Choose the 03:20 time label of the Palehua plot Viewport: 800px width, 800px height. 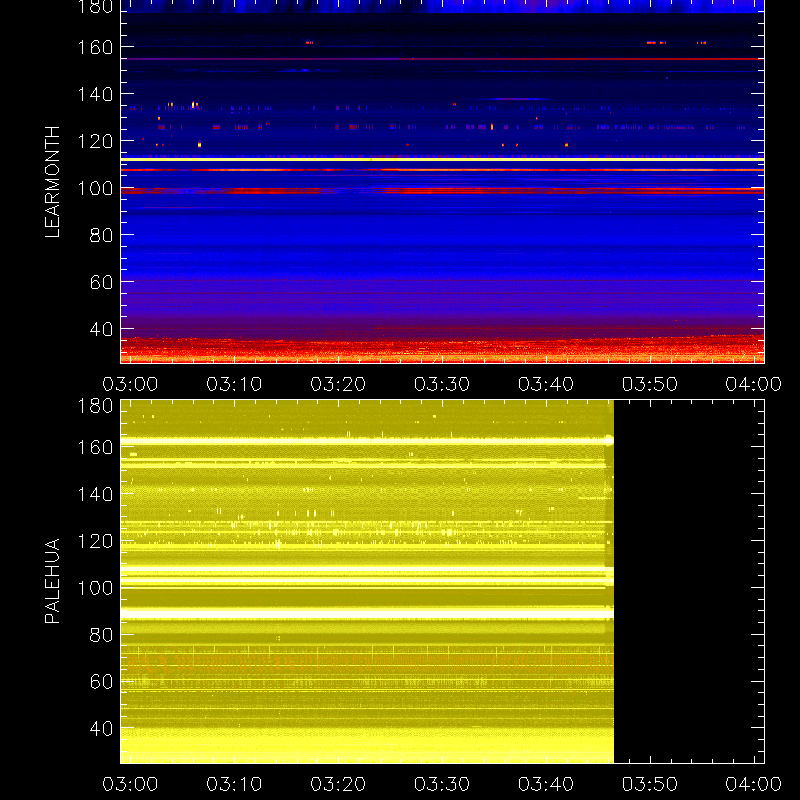338,784
